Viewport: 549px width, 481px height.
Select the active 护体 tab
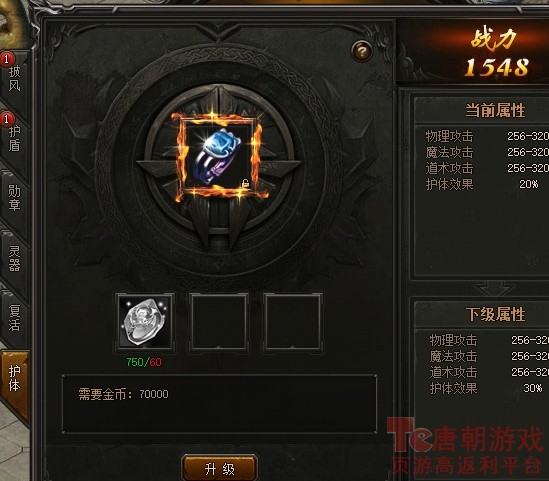click(x=15, y=379)
